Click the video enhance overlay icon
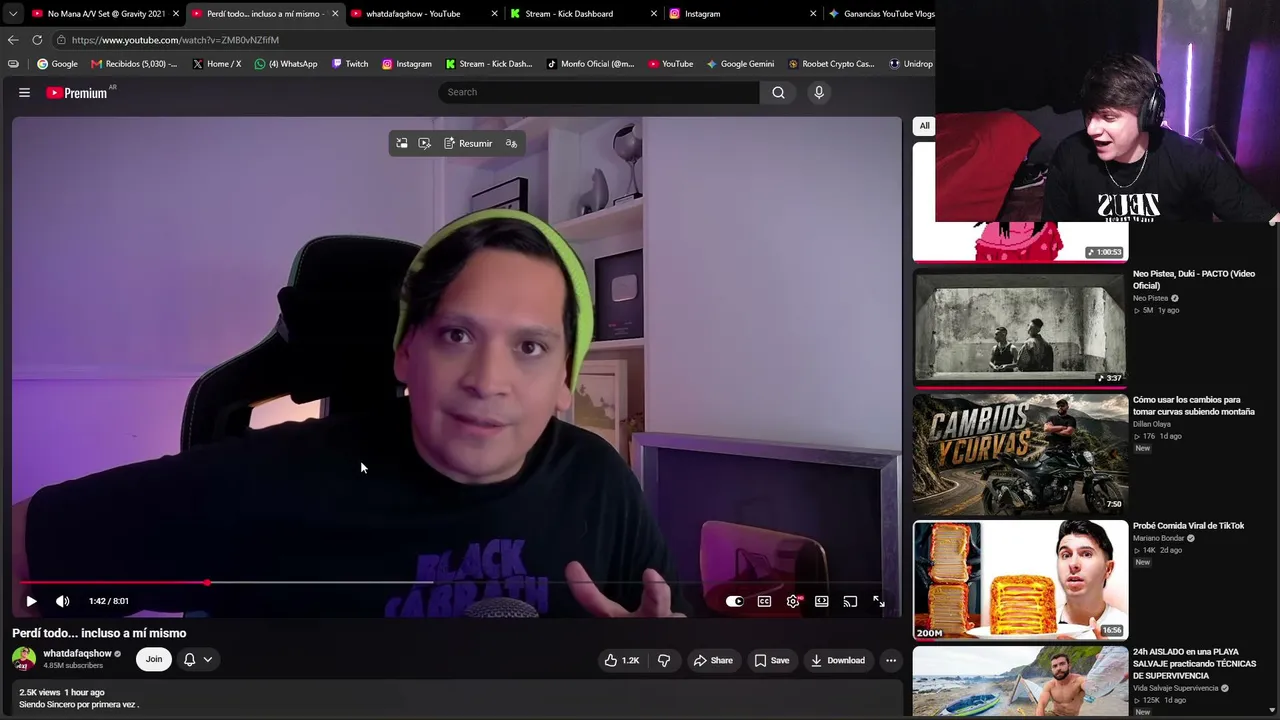This screenshot has width=1280, height=720. click(425, 143)
